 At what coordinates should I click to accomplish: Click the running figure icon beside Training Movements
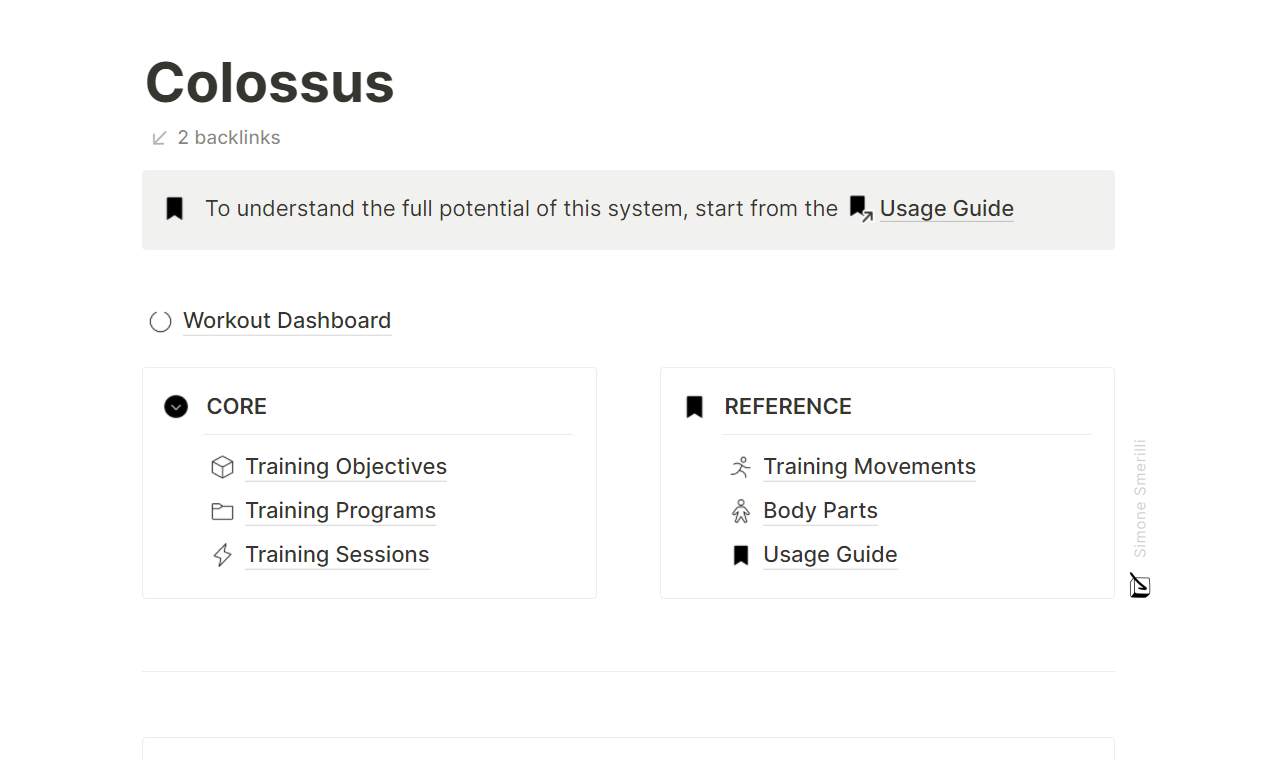point(740,466)
